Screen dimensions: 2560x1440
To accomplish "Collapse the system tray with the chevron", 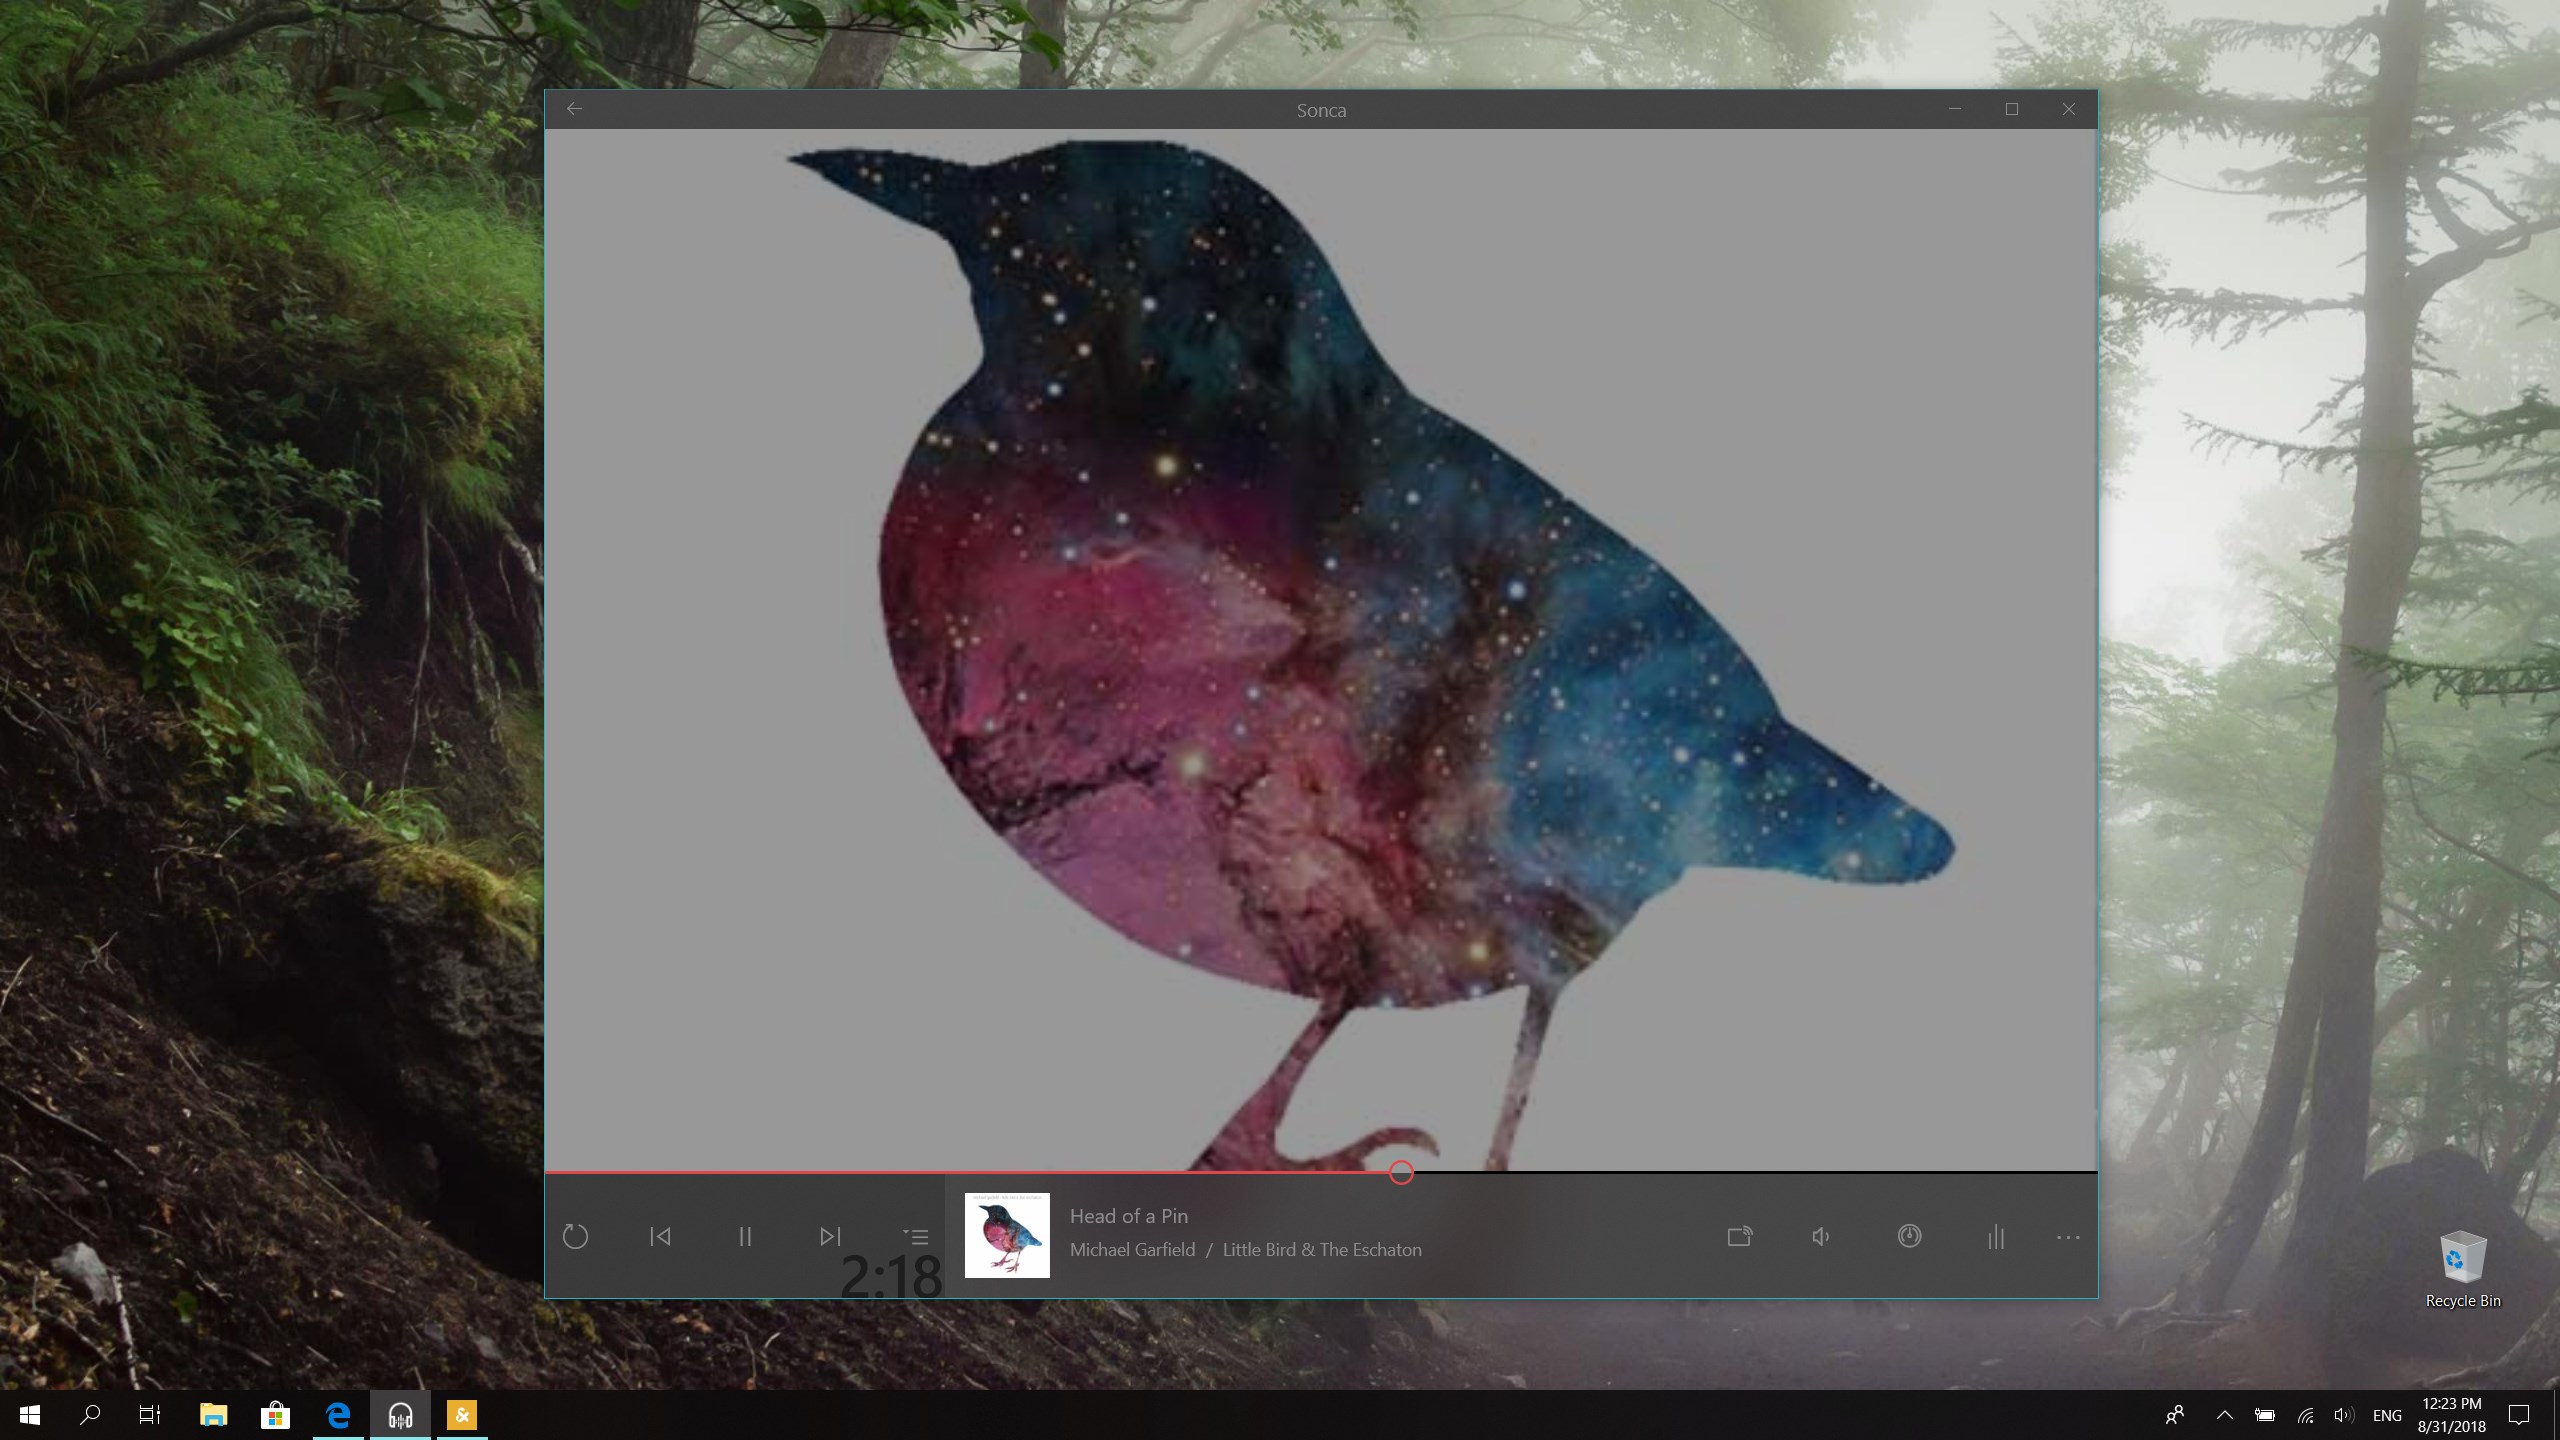I will tap(2224, 1414).
